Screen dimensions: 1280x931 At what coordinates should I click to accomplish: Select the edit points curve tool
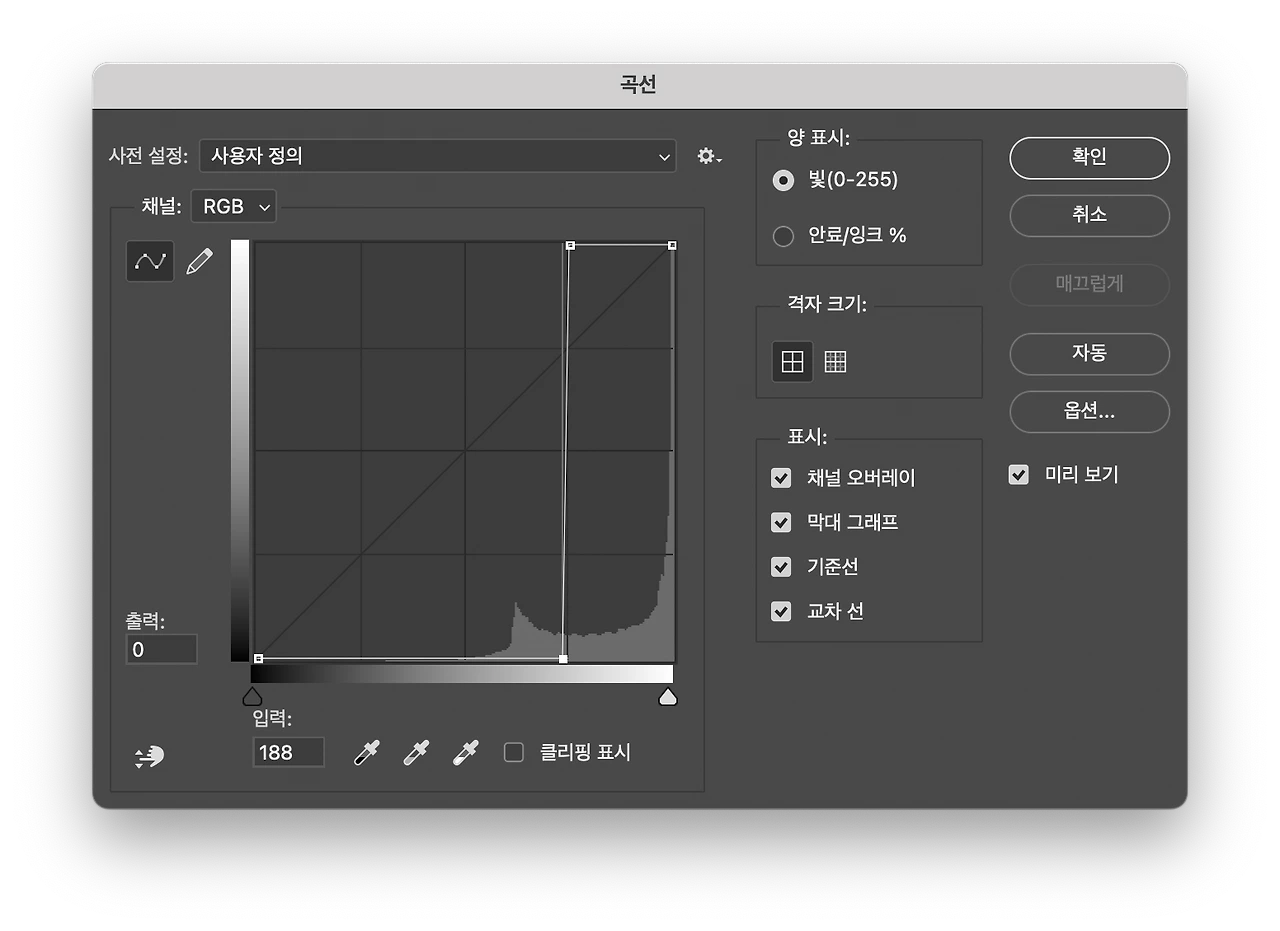(150, 261)
